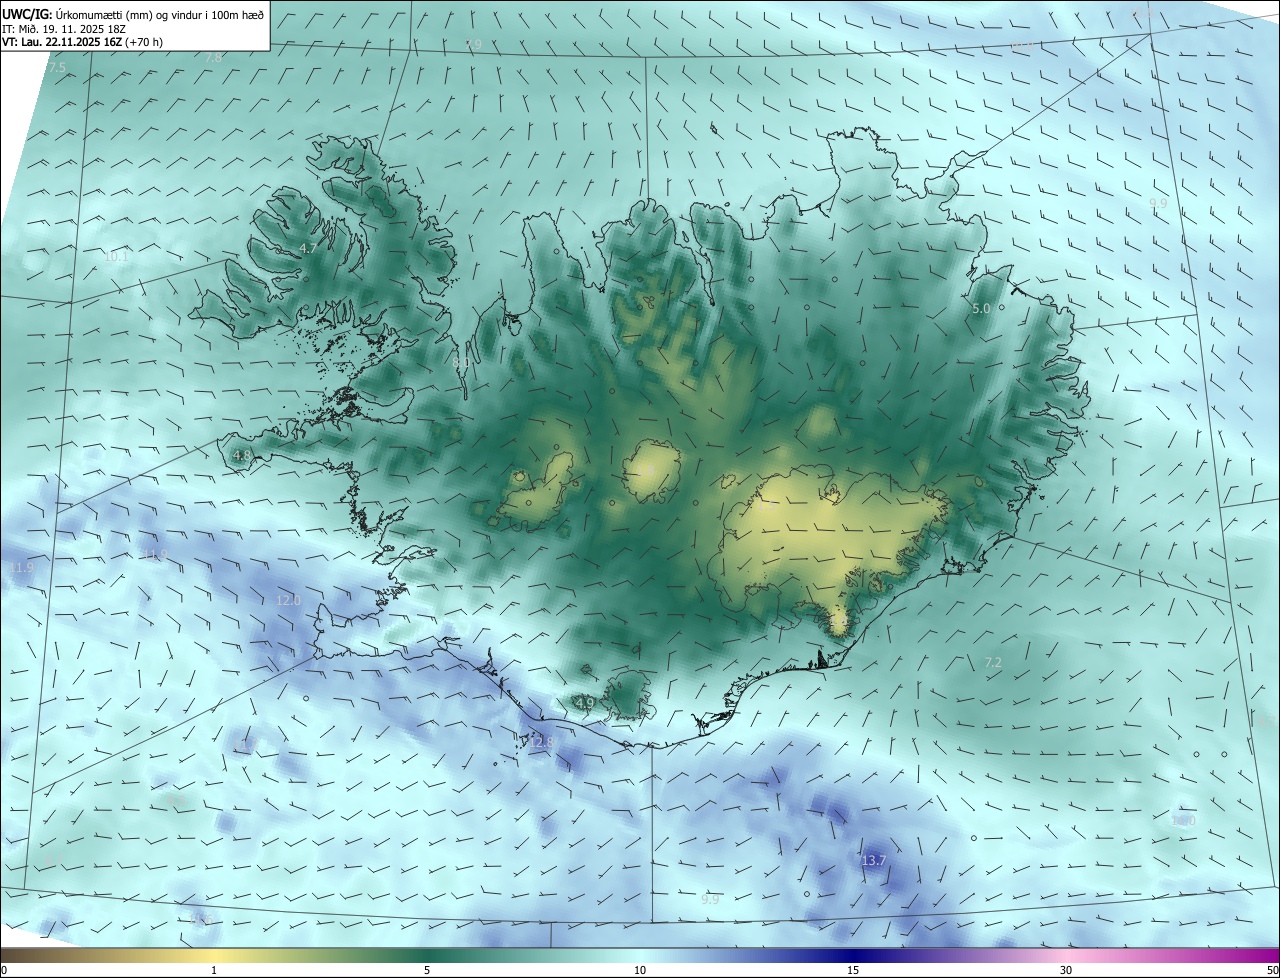This screenshot has height=978, width=1280.
Task: Click the 'UWC/IG: Úrkomumætti (mm)' title line
Action: click(x=133, y=13)
